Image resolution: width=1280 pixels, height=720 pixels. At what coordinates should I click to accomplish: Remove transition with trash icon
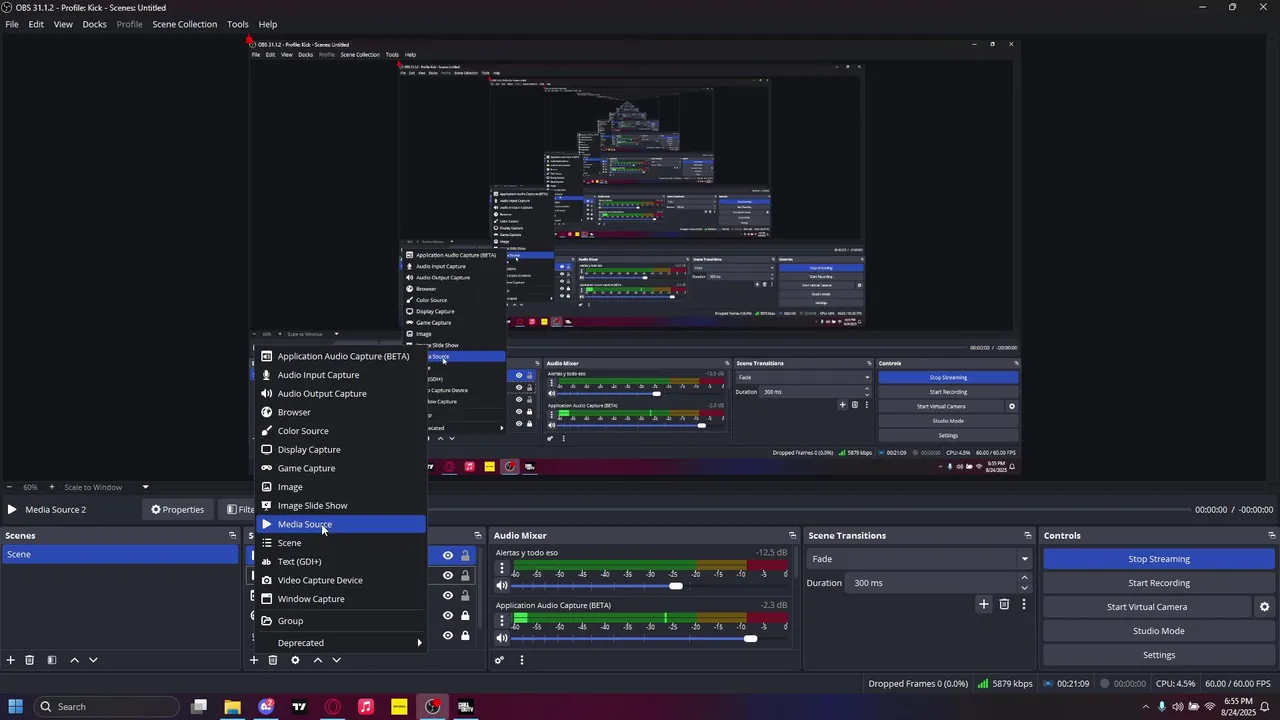coord(1005,604)
